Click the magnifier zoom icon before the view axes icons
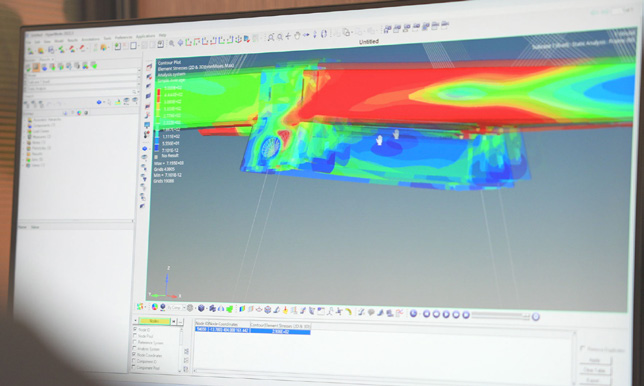The image size is (644, 386). [x=171, y=43]
